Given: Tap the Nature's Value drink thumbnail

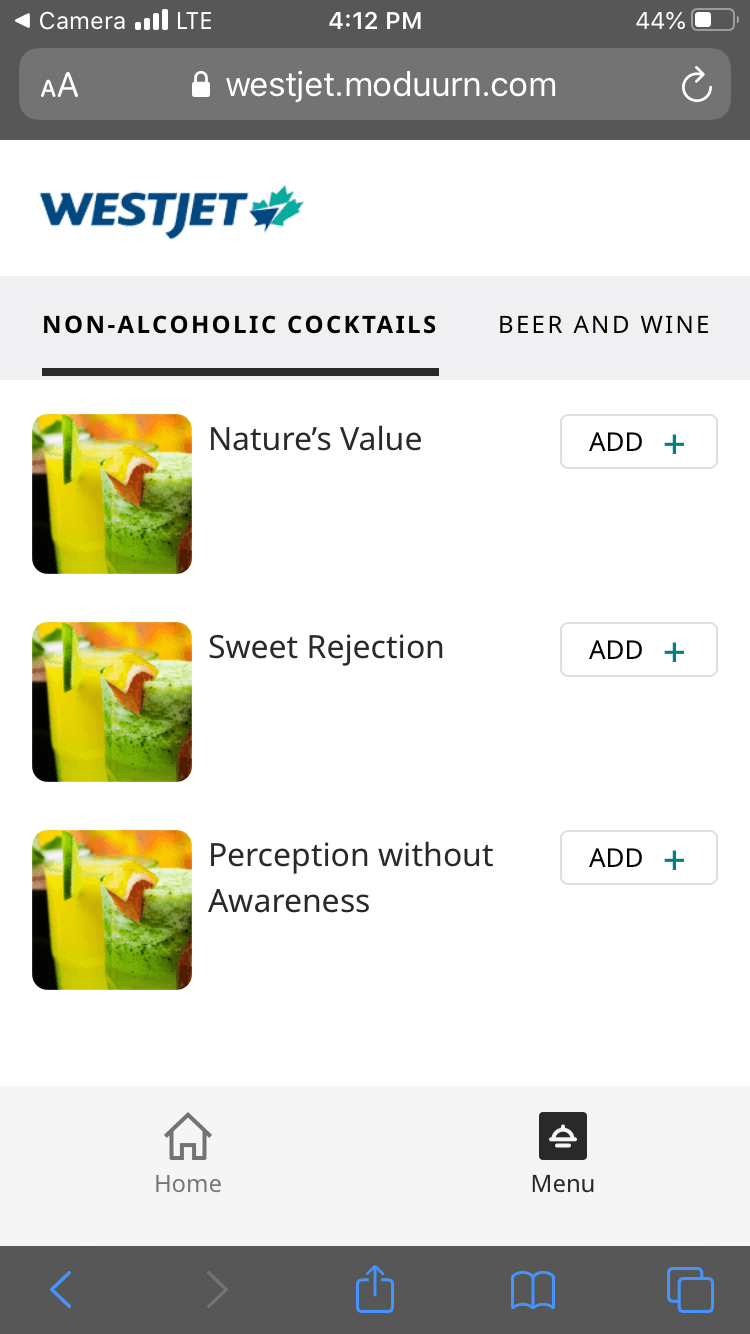Looking at the screenshot, I should (x=112, y=494).
